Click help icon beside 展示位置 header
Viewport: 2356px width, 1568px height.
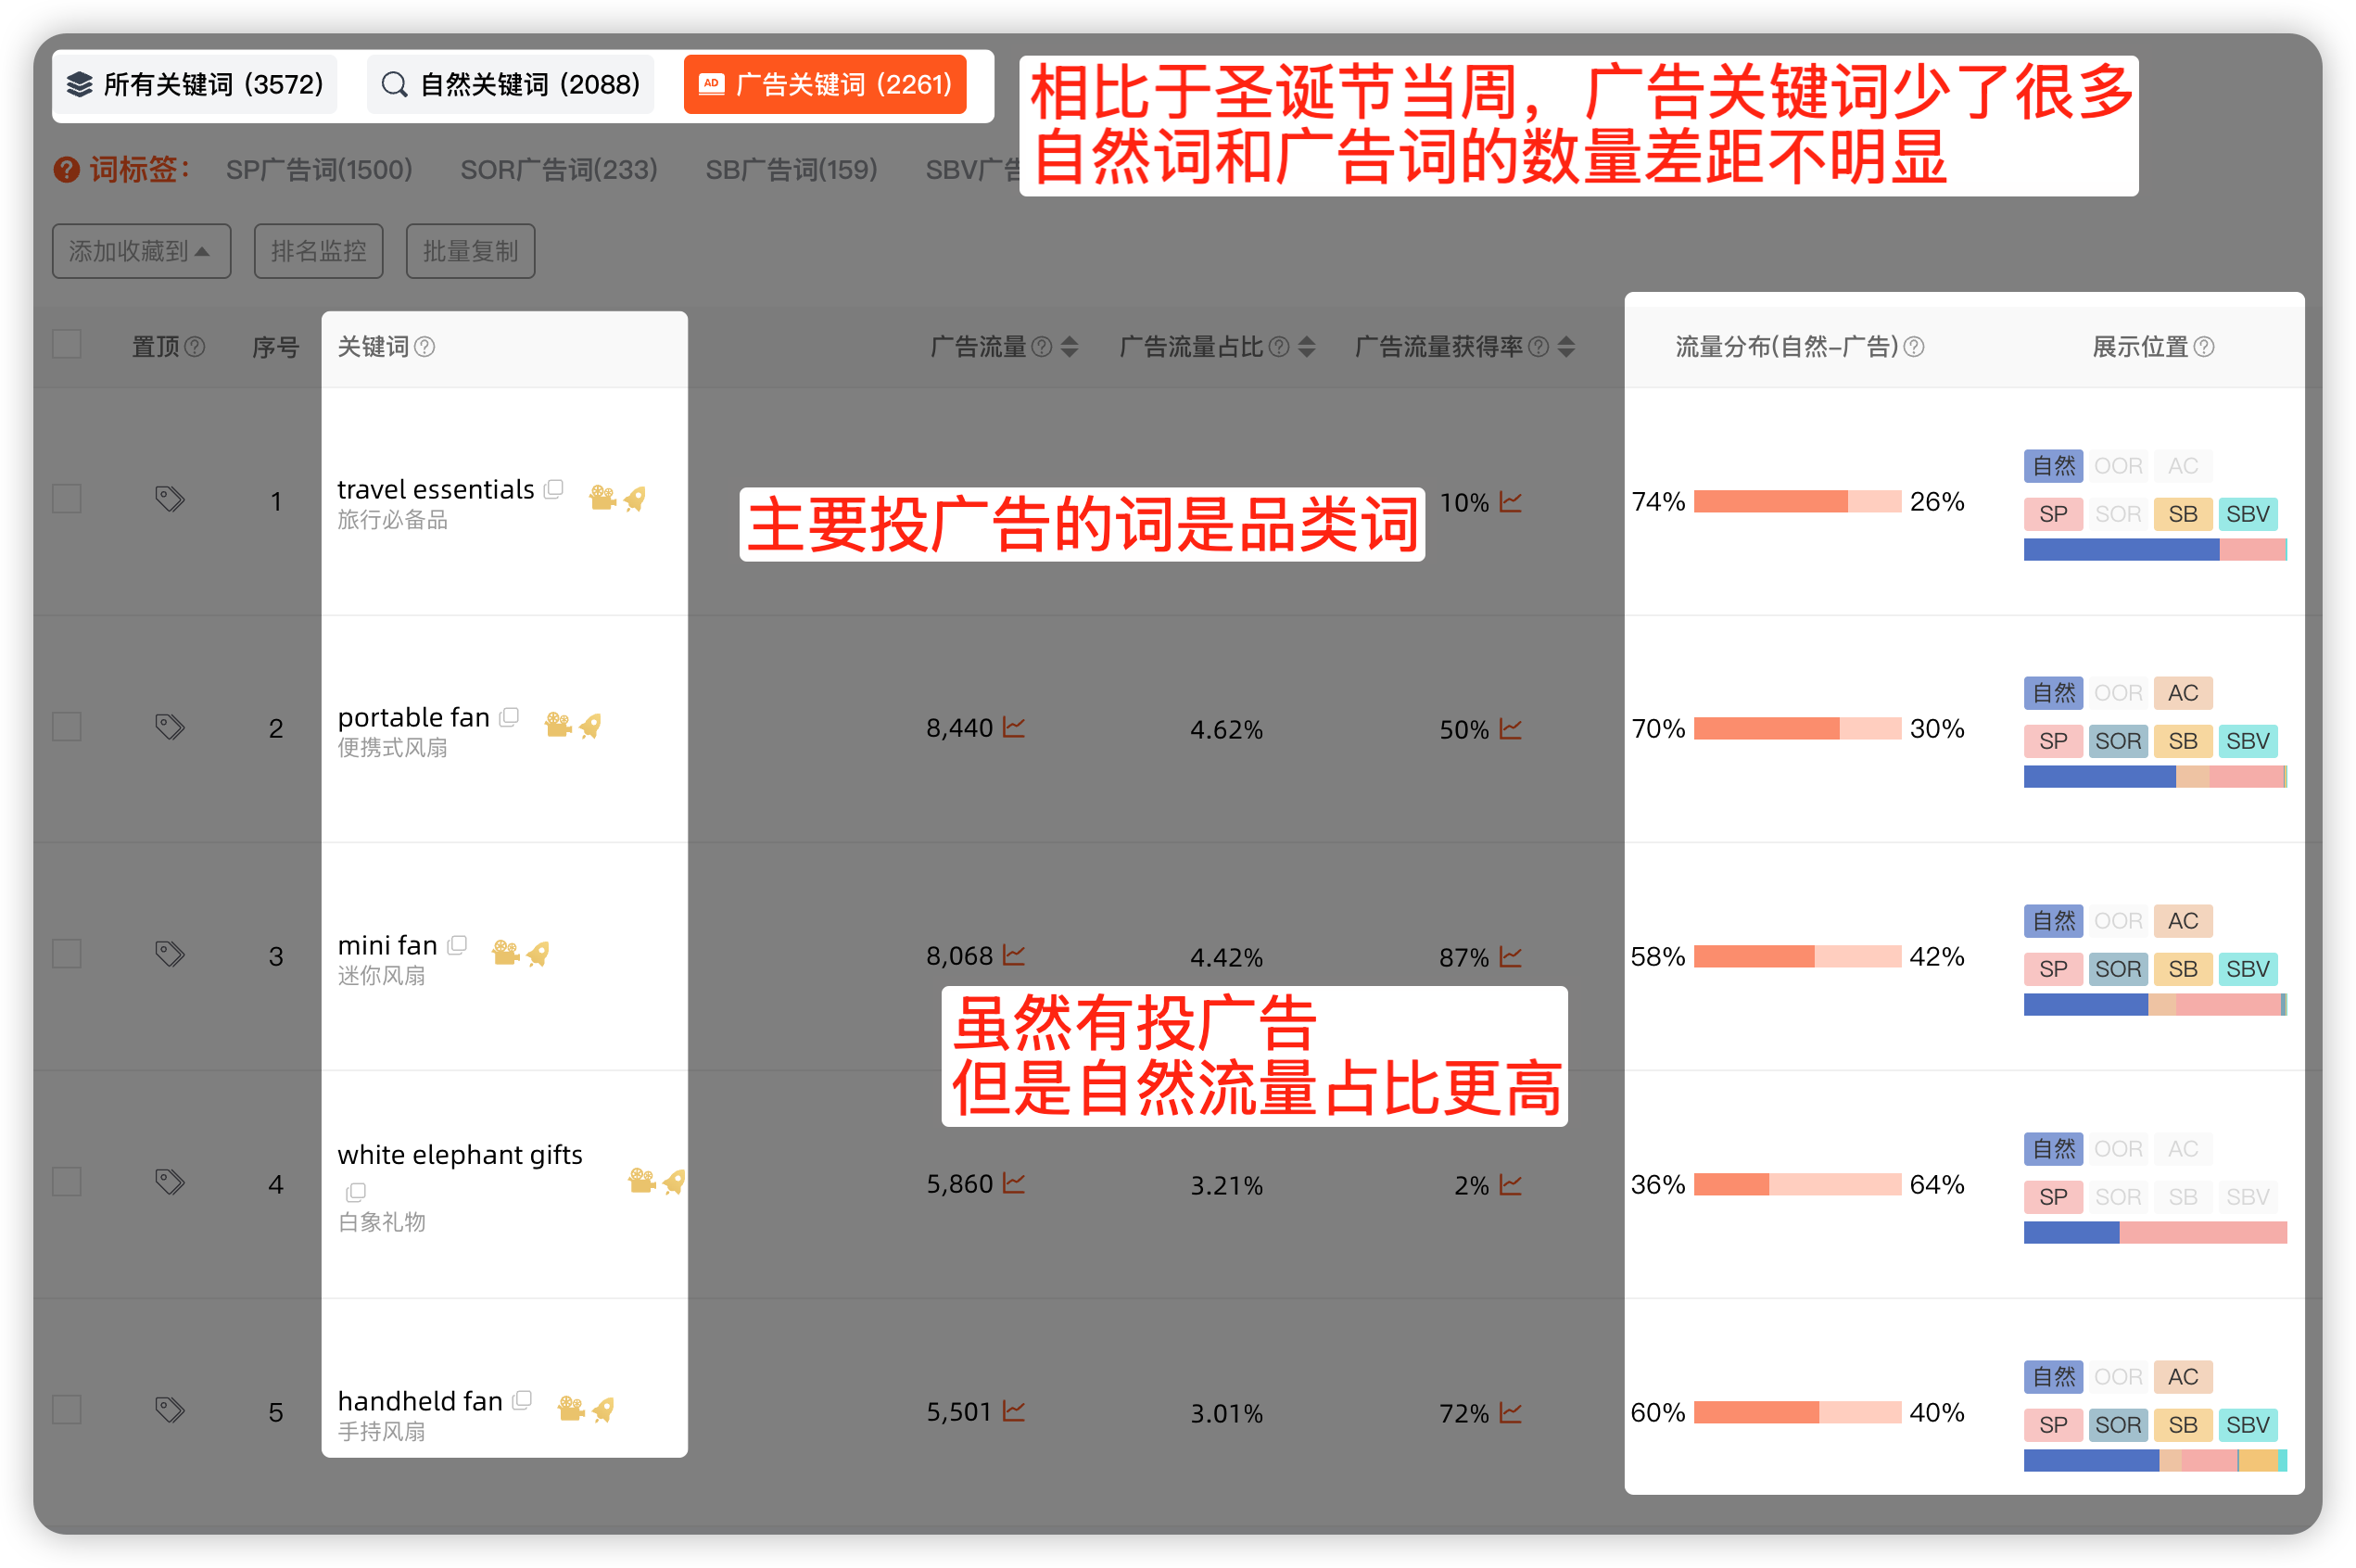point(2204,347)
